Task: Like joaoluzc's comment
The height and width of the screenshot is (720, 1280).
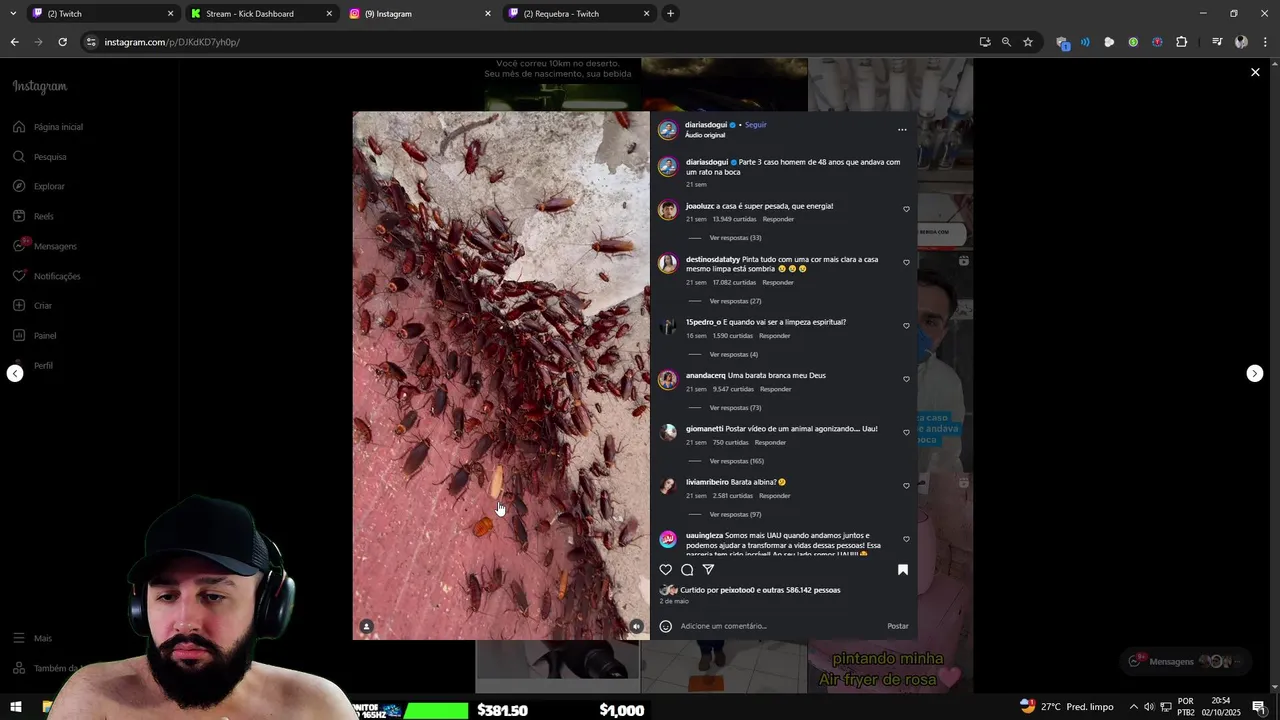Action: (x=907, y=209)
